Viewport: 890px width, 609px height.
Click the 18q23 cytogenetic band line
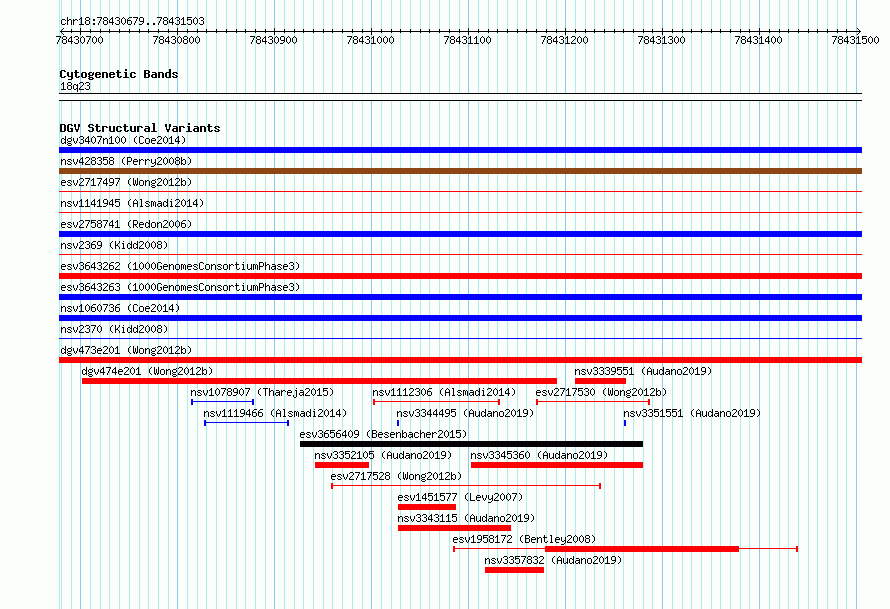coord(460,97)
